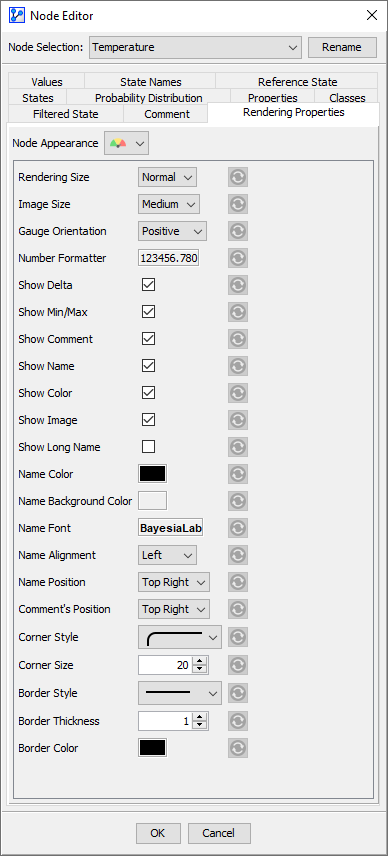The width and height of the screenshot is (388, 856).
Task: Open the Border Style dropdown
Action: tap(180, 693)
